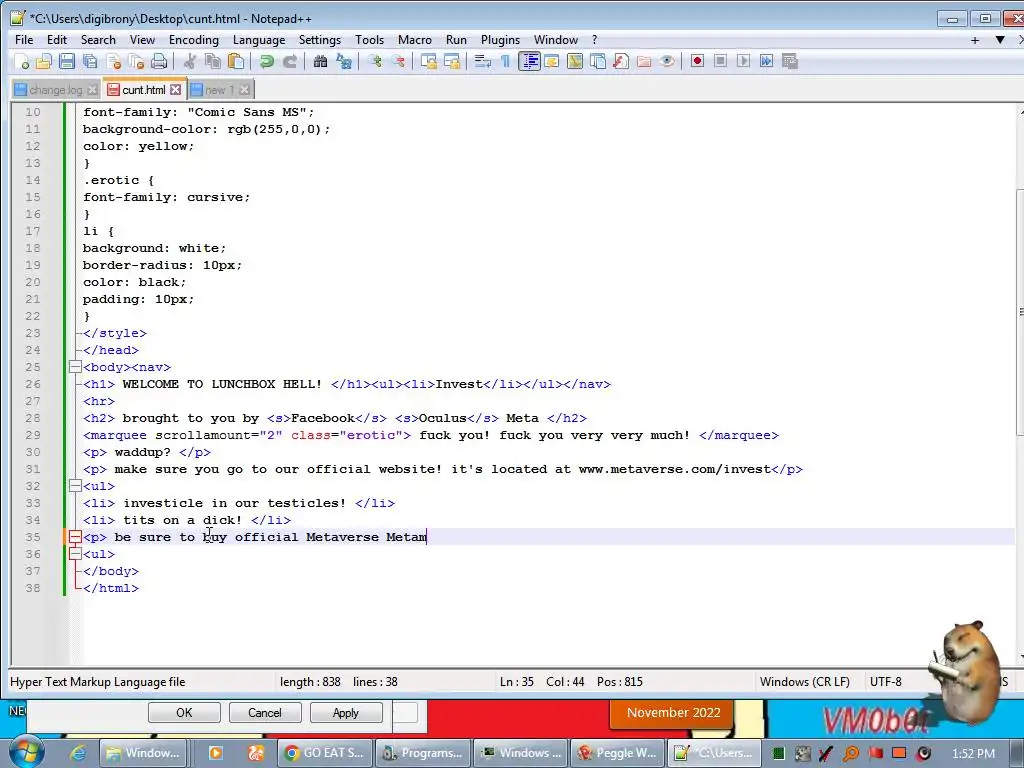Close the change.log tab
Image resolution: width=1024 pixels, height=768 pixels.
coord(92,90)
